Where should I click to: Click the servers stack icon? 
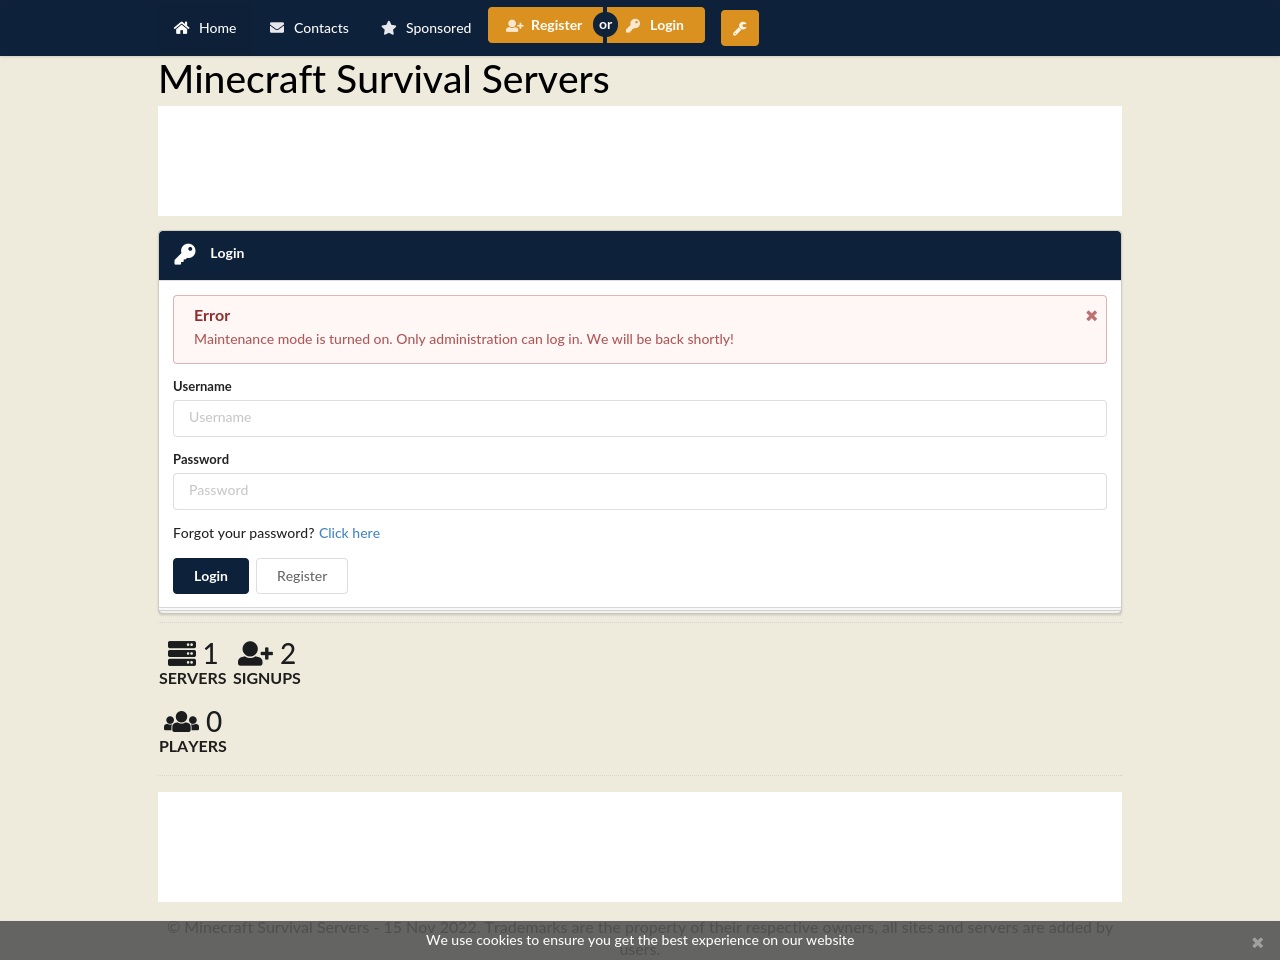[182, 653]
